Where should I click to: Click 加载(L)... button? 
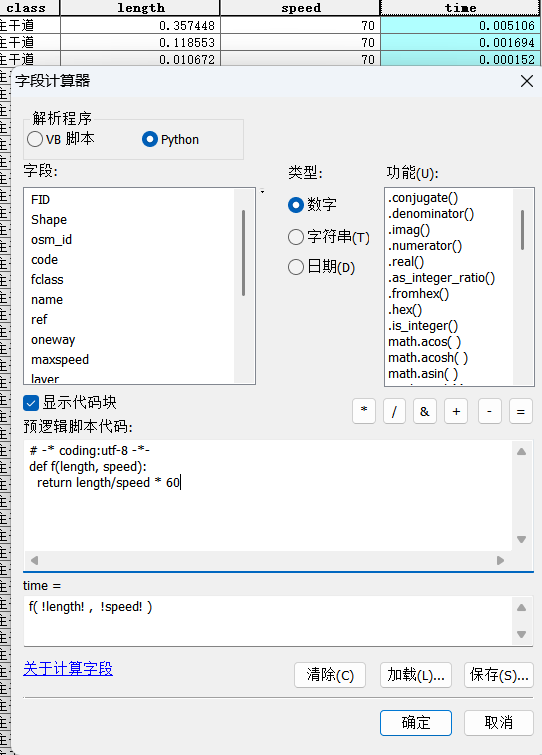pos(415,675)
